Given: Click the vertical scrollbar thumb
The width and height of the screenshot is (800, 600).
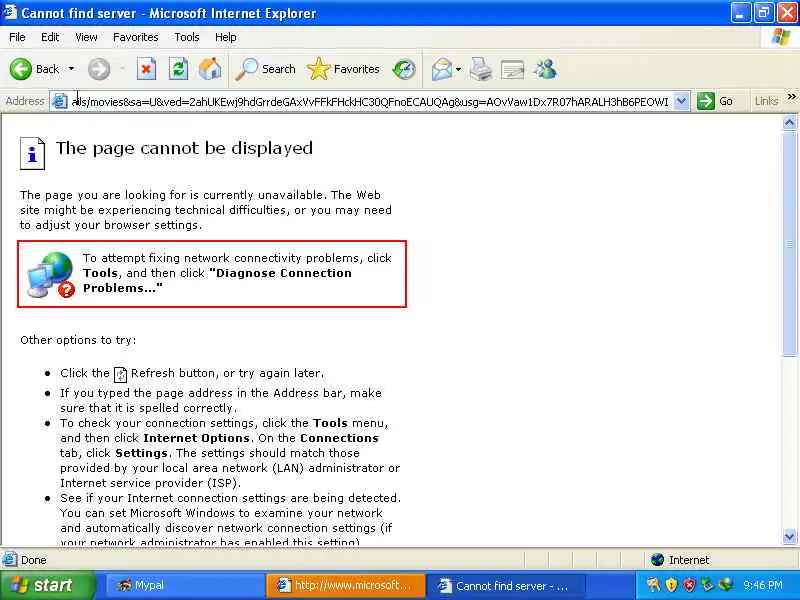Looking at the screenshot, I should (x=789, y=243).
